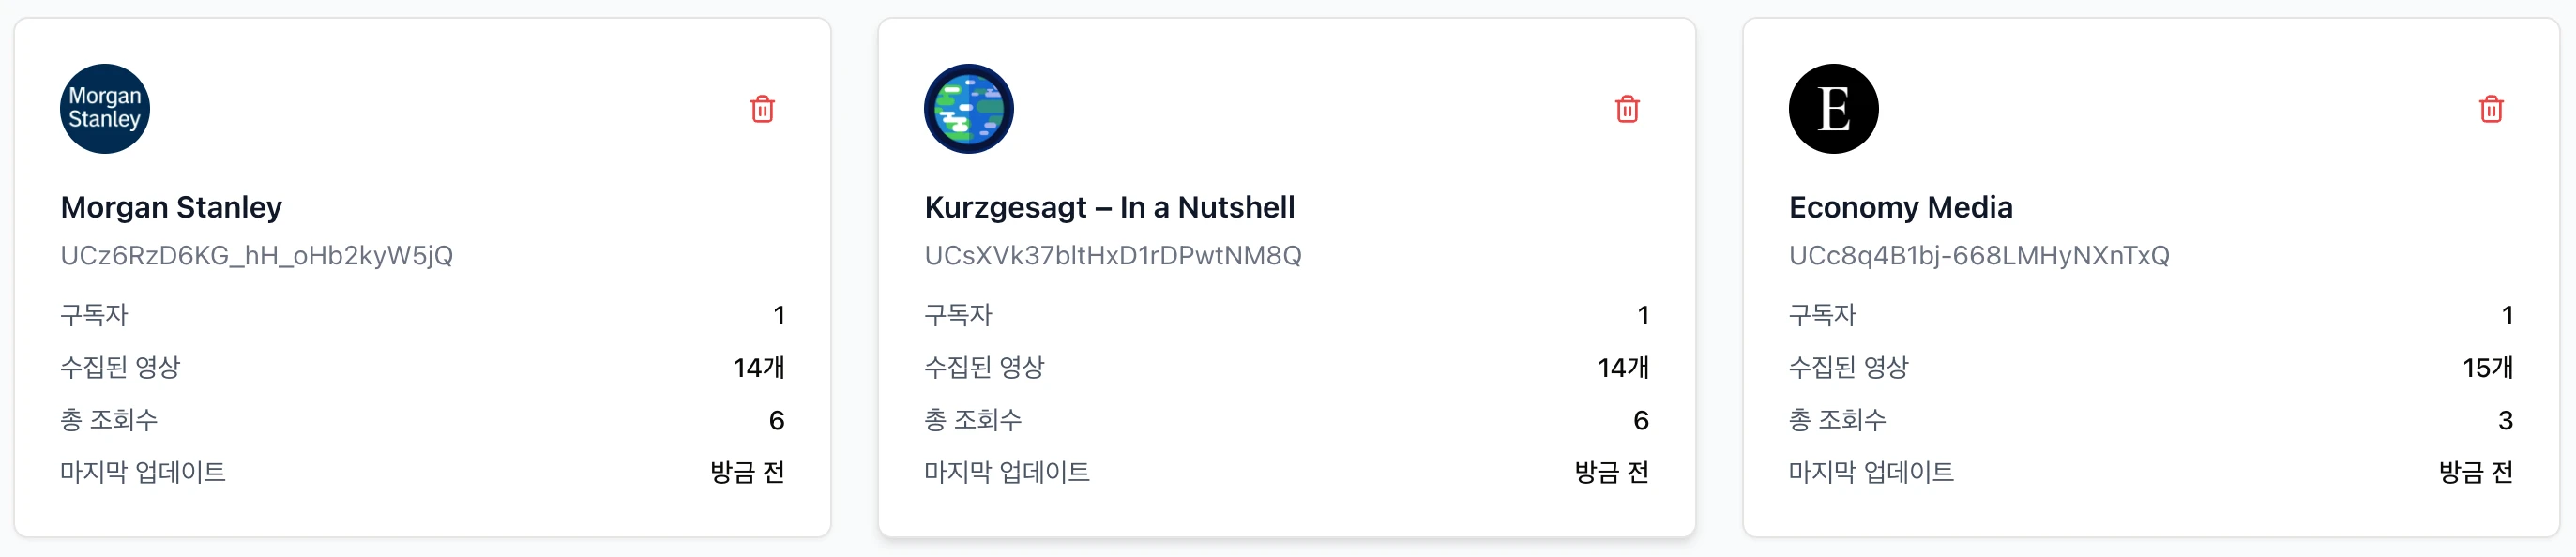Click Economy Media collected videos count 15개
Viewport: 2576px width, 557px height.
click(x=2487, y=368)
